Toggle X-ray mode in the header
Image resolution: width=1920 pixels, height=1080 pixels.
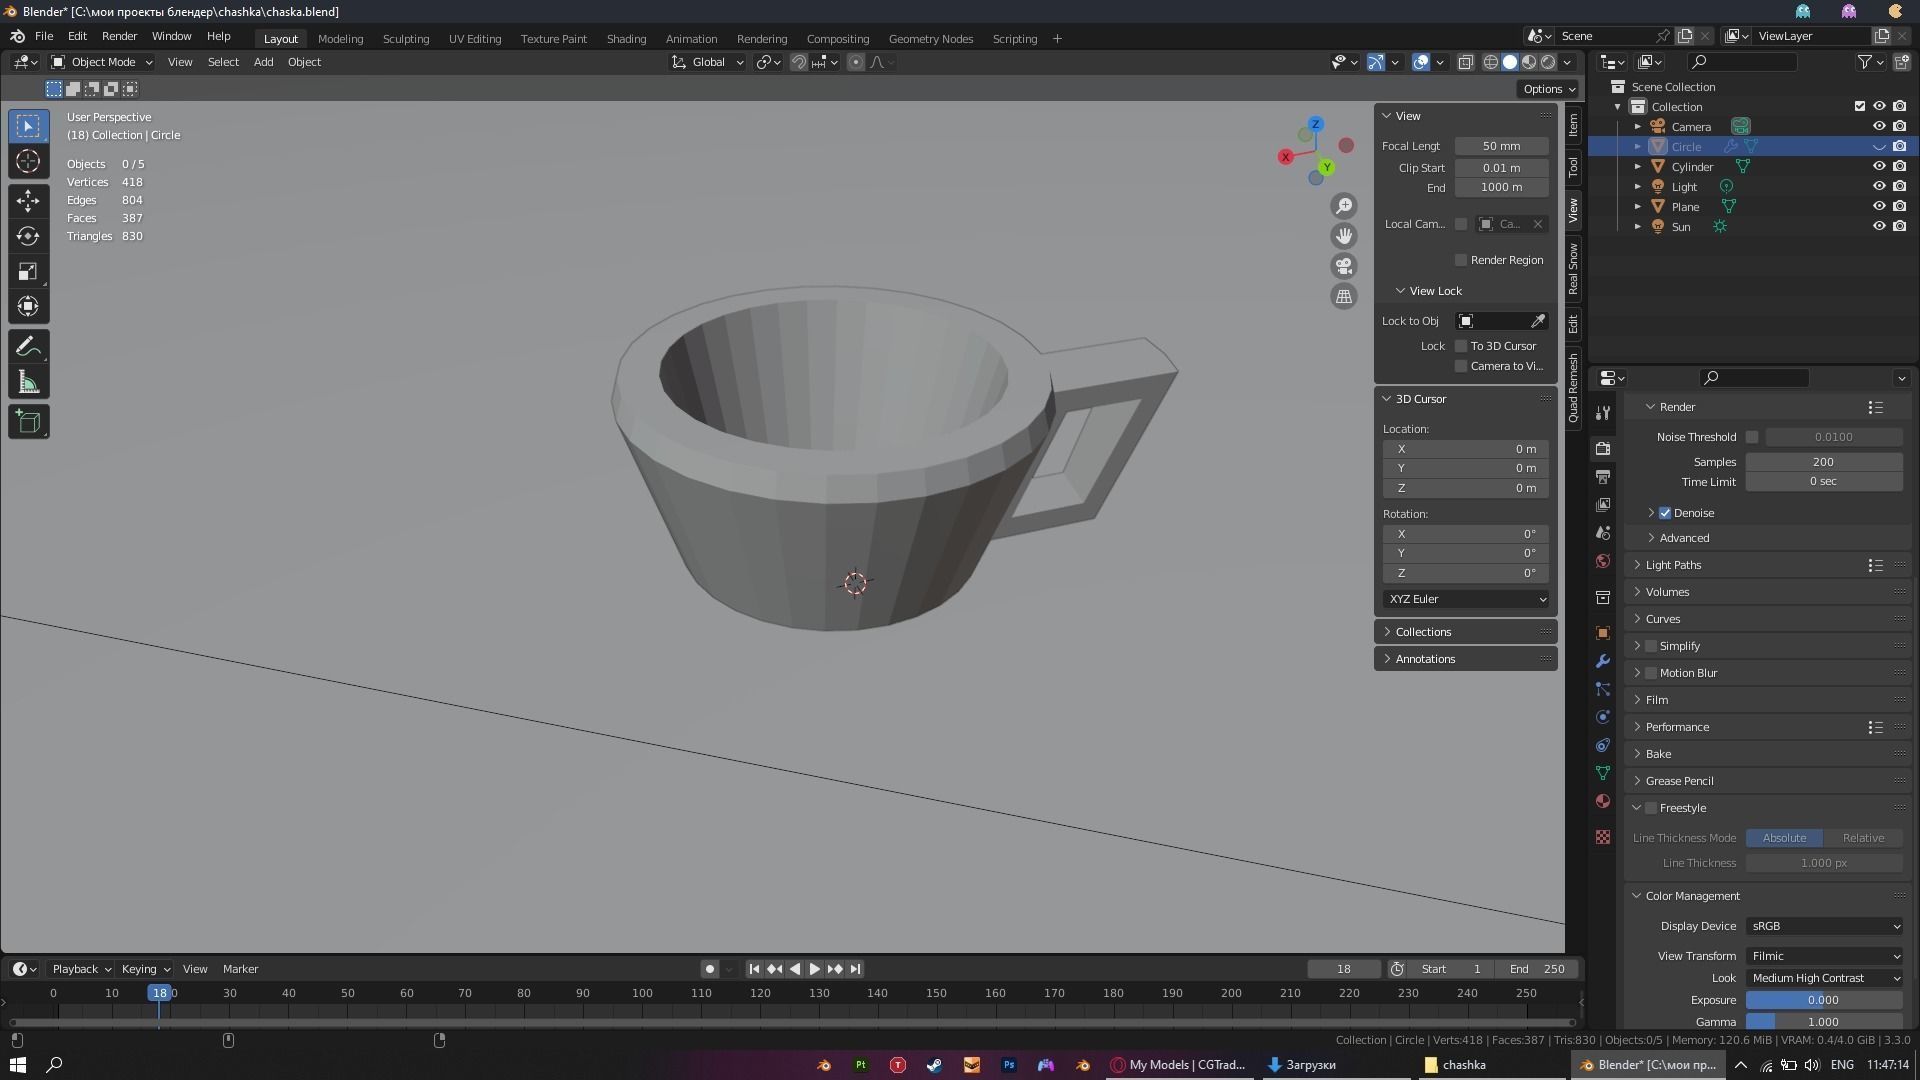pyautogui.click(x=1465, y=62)
